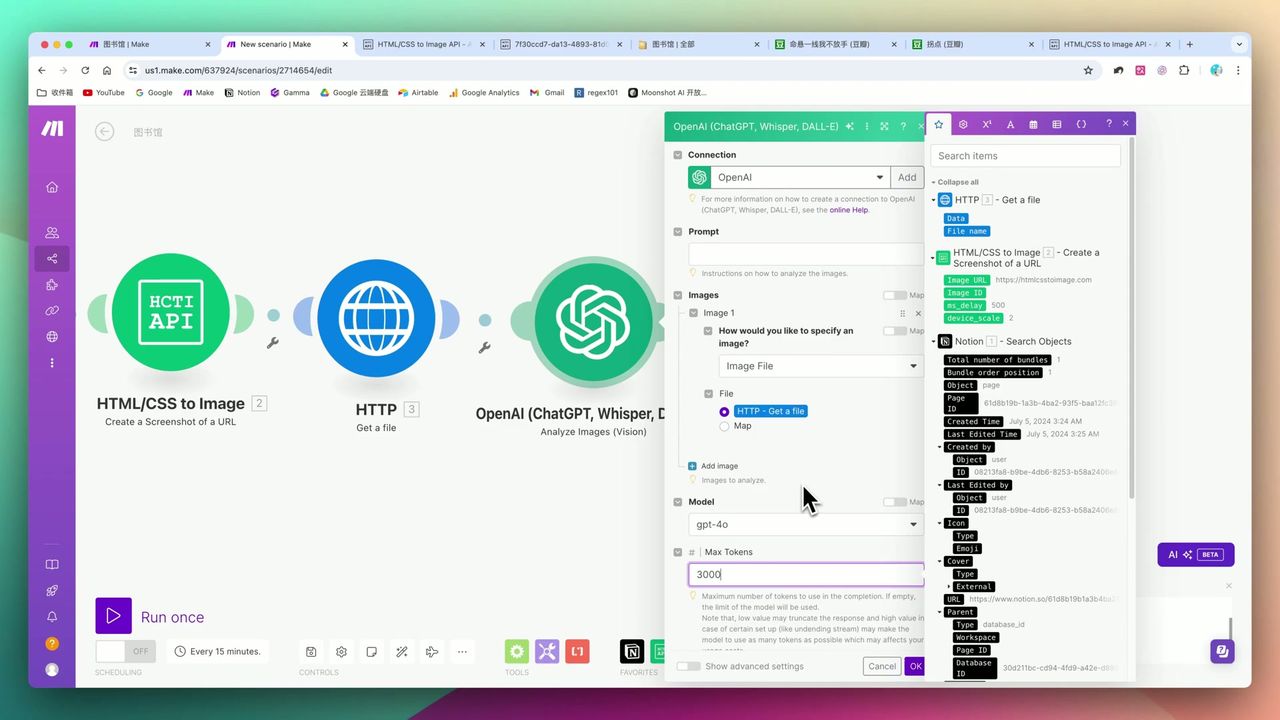The height and width of the screenshot is (720, 1280).
Task: Click Cancel in the OpenAI dialog
Action: [x=881, y=666]
